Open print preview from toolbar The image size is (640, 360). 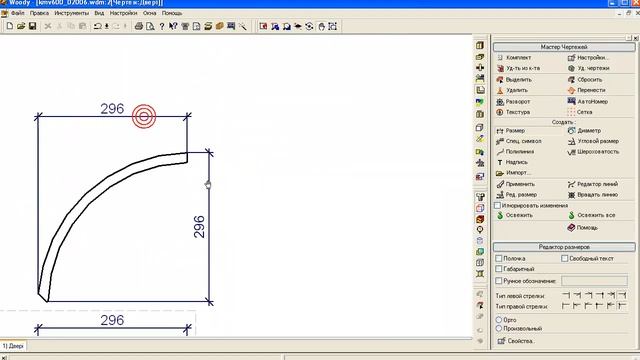(x=150, y=26)
